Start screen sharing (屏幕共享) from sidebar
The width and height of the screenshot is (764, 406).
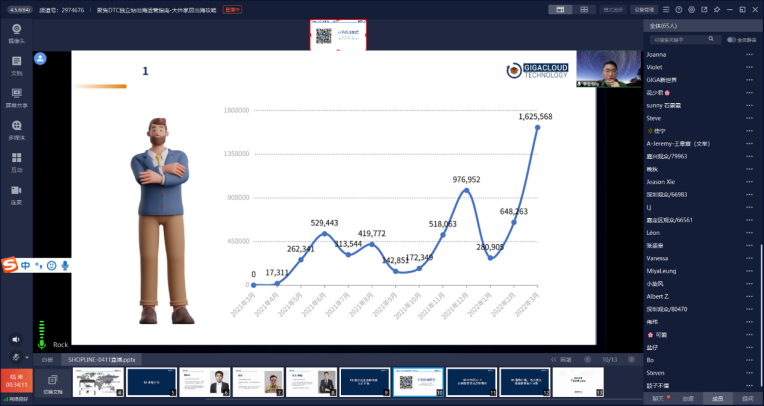coord(17,98)
